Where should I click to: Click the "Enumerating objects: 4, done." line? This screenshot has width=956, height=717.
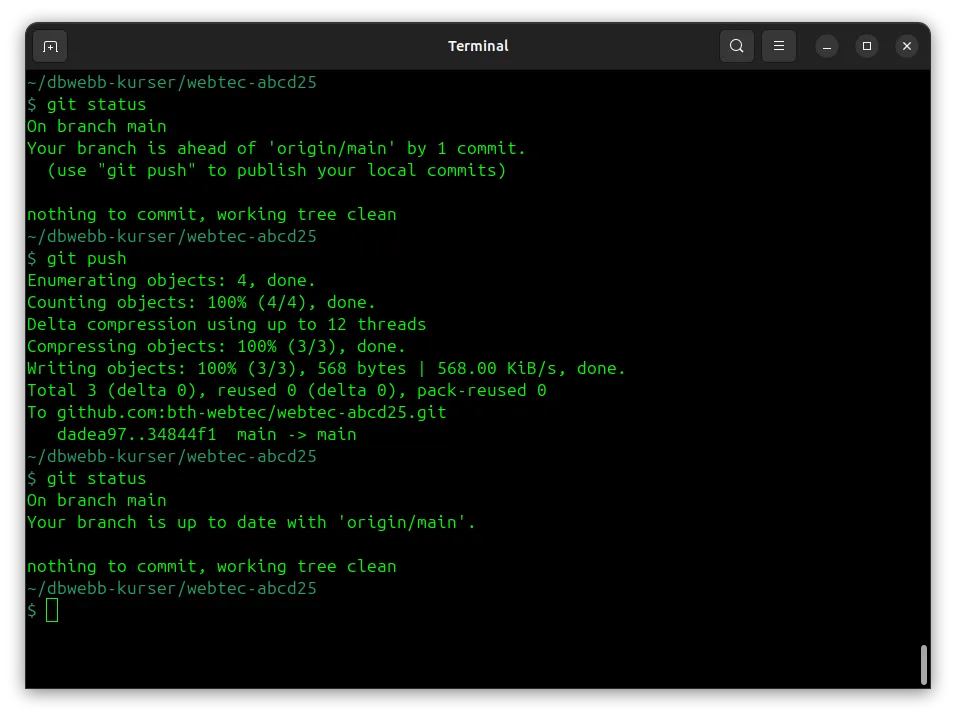[x=171, y=280]
